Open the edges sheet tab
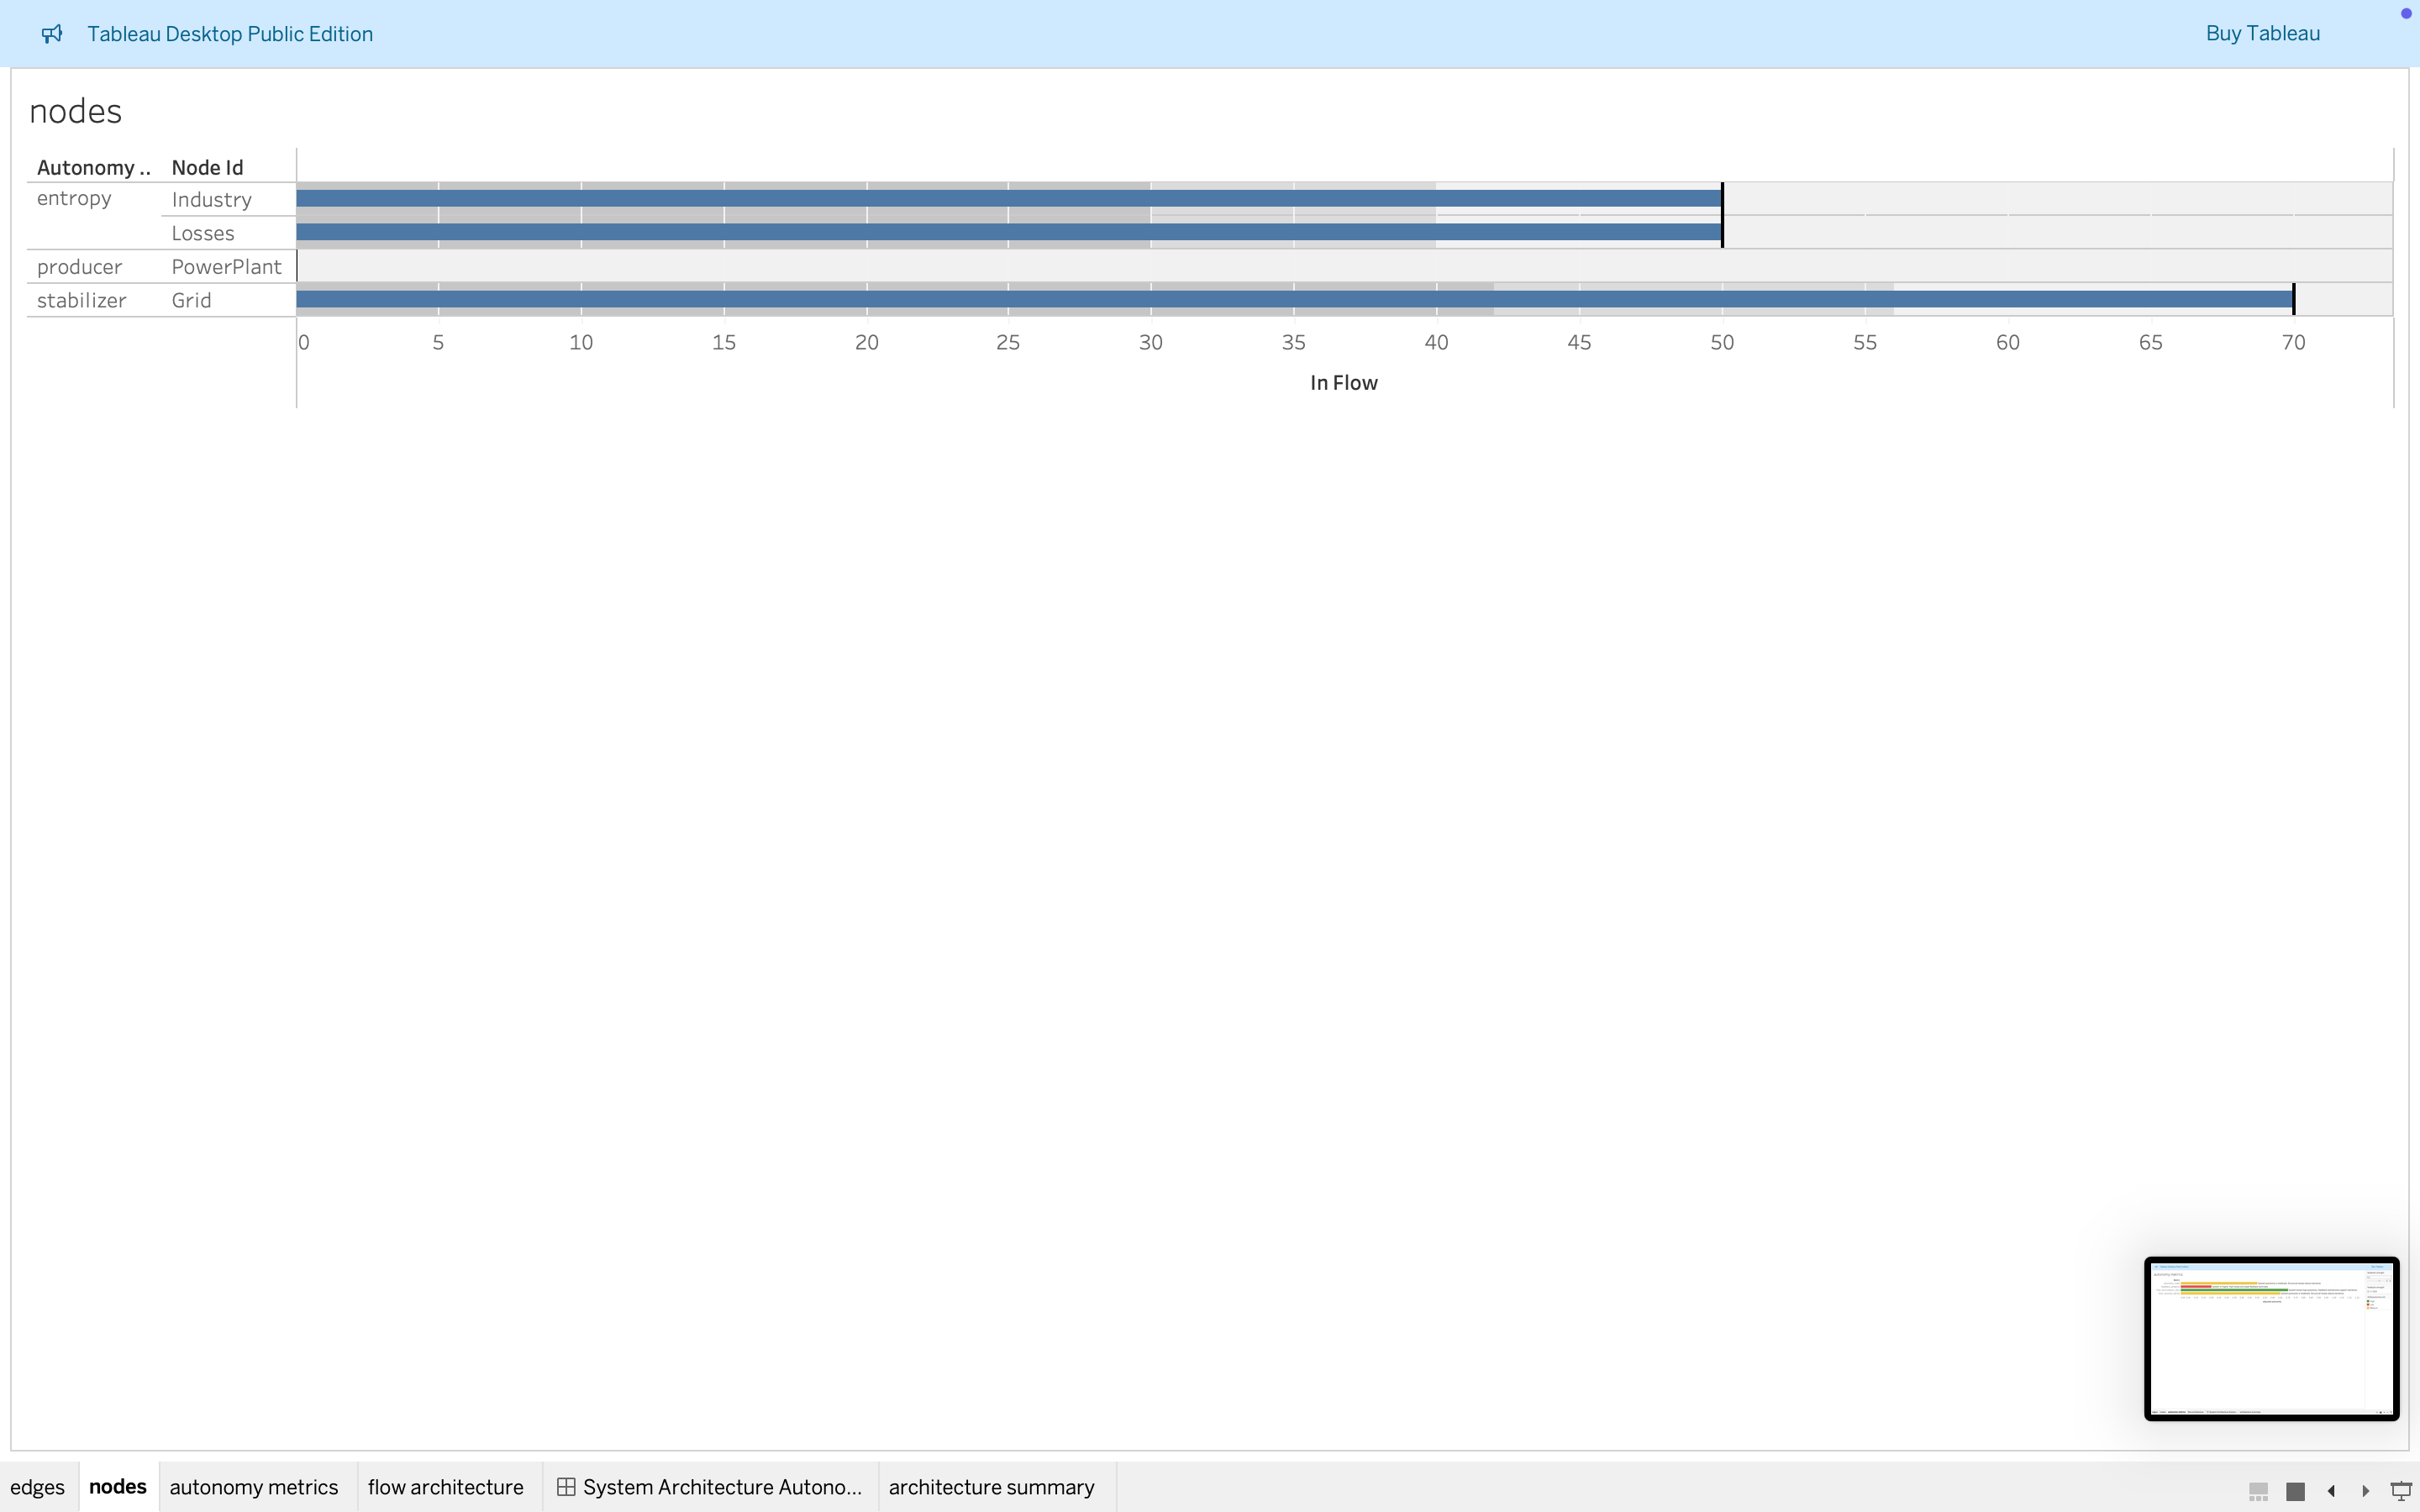Screen dimensions: 2420x1512 pyautogui.click(x=37, y=1487)
